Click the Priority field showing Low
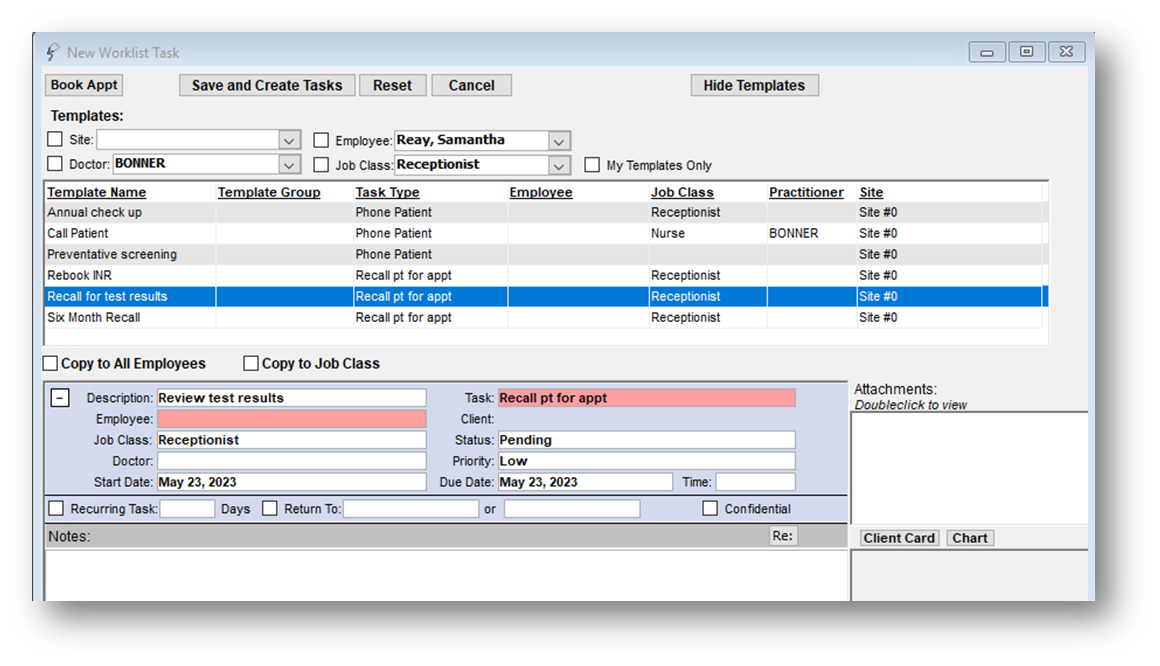 point(647,461)
